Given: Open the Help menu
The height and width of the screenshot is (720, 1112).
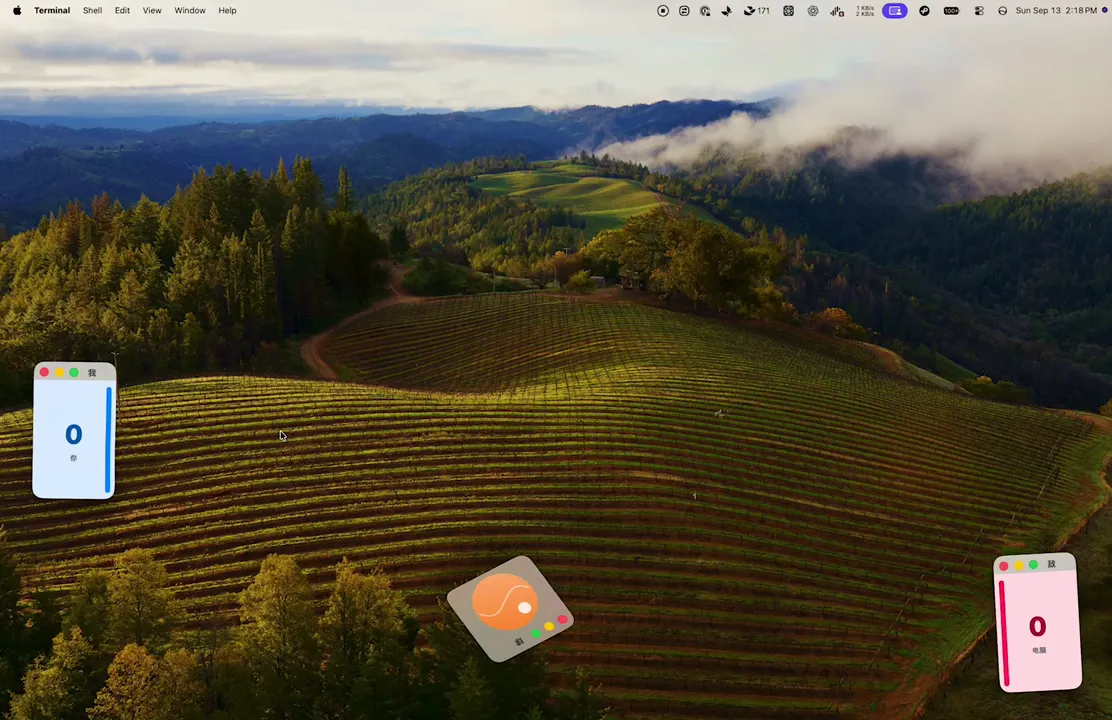Looking at the screenshot, I should point(227,11).
